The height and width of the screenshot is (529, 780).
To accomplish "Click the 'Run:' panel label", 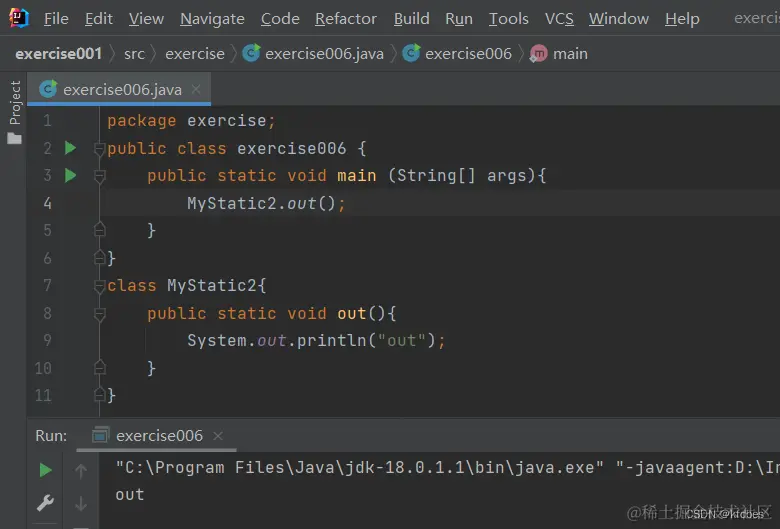I will pyautogui.click(x=51, y=435).
